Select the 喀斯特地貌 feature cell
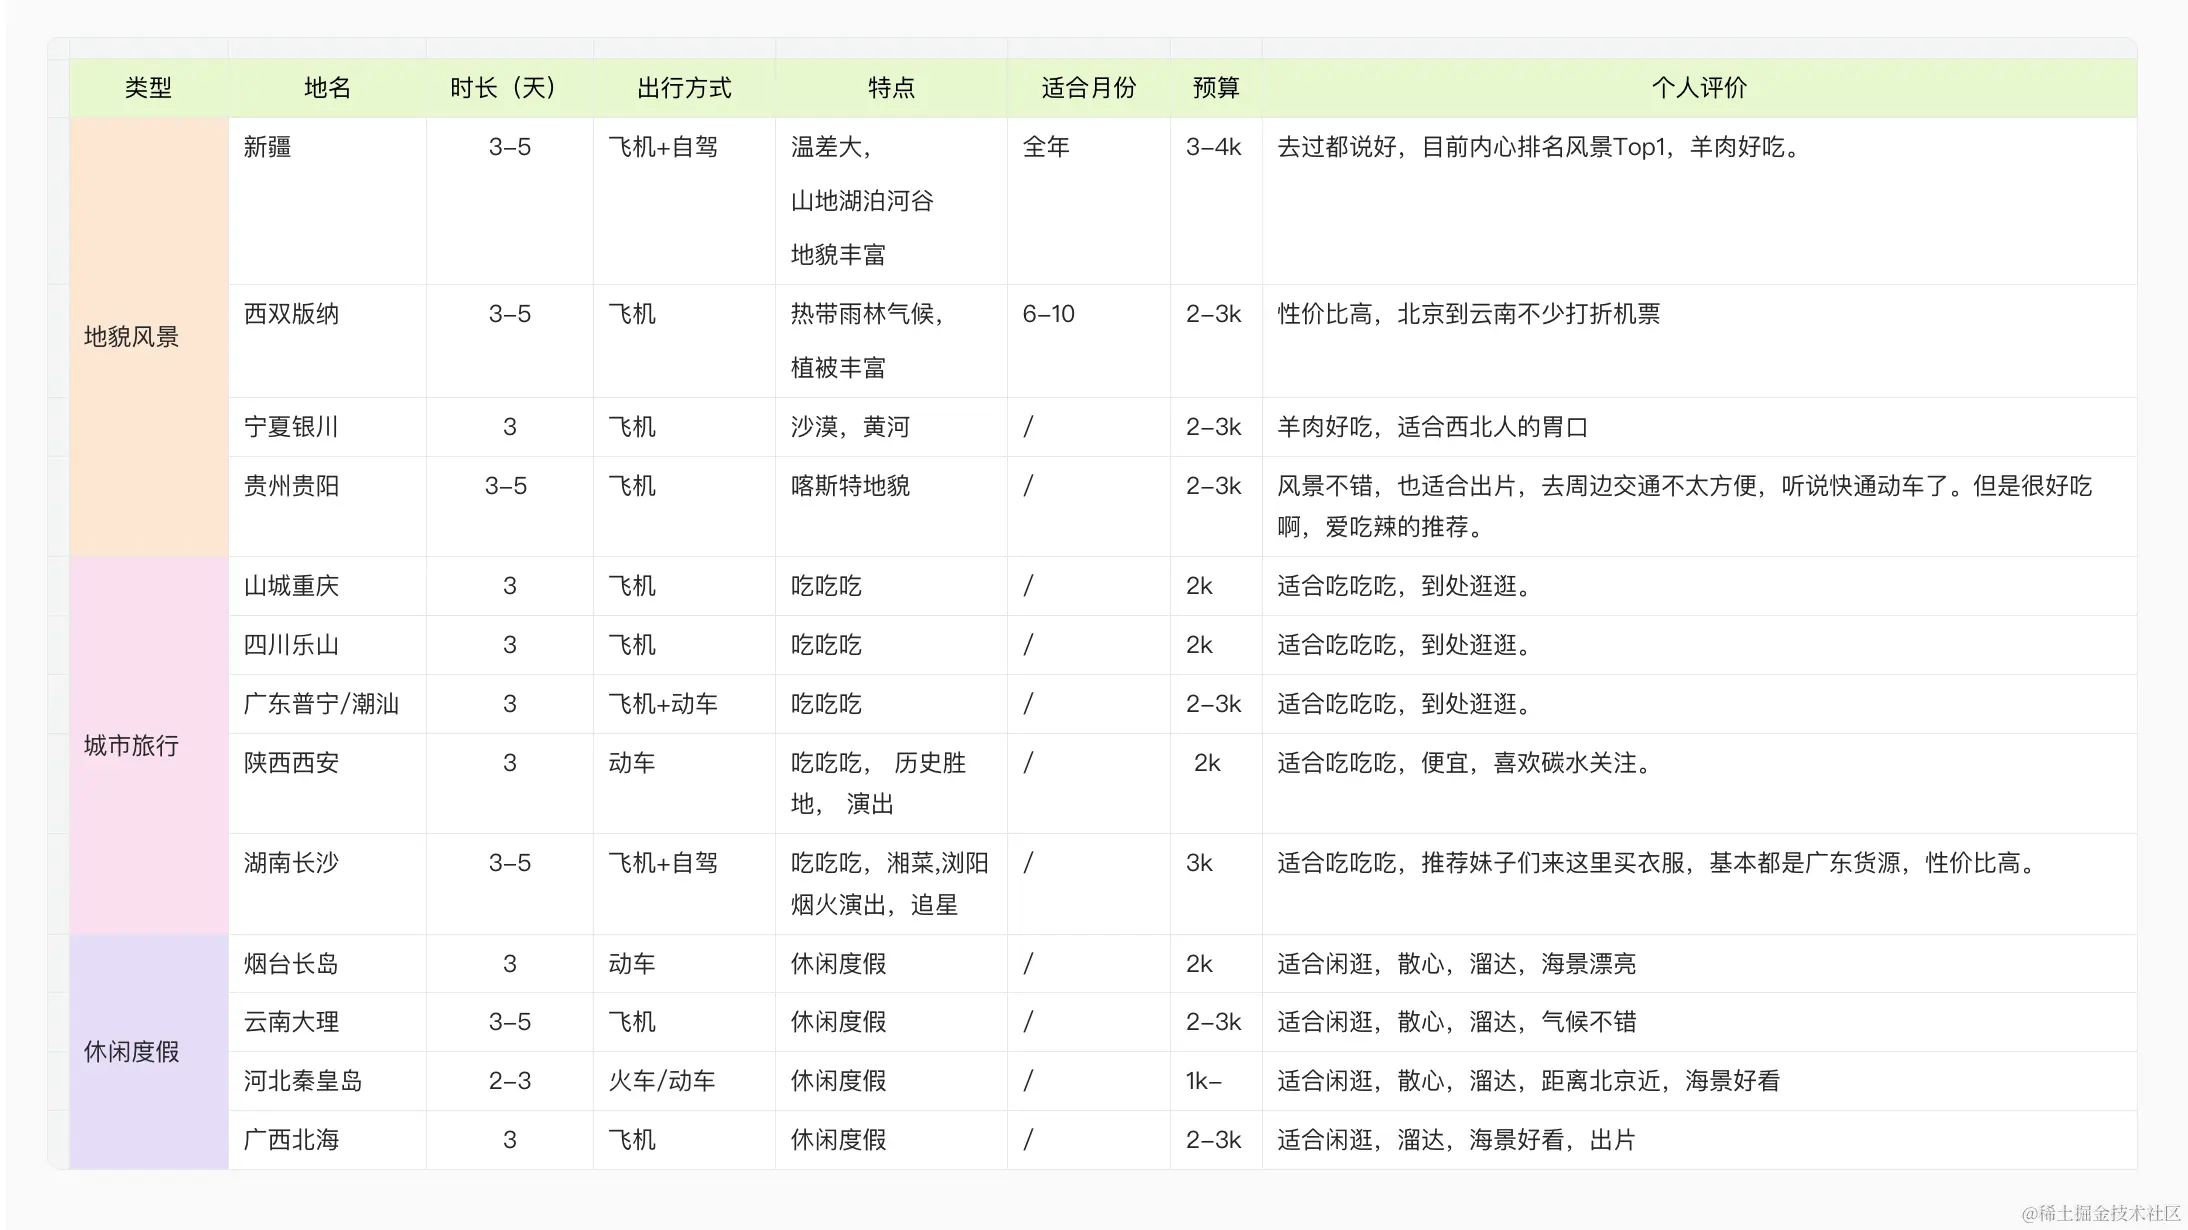This screenshot has width=2188, height=1230. (x=850, y=486)
